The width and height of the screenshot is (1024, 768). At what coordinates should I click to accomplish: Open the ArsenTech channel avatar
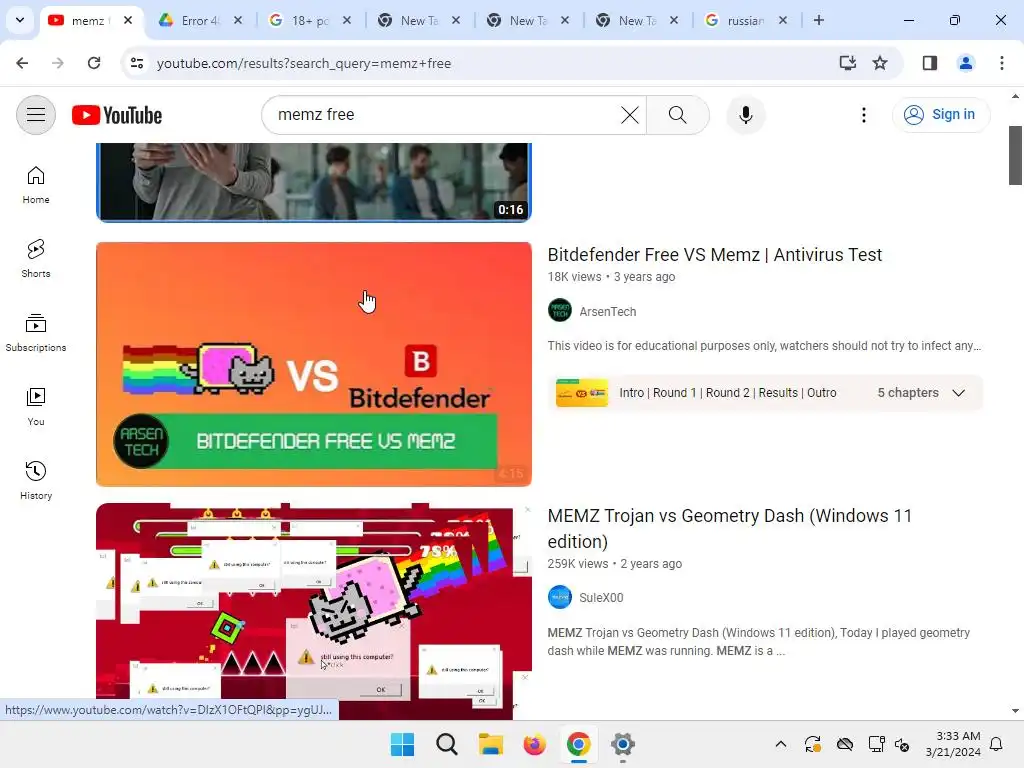[x=560, y=311]
